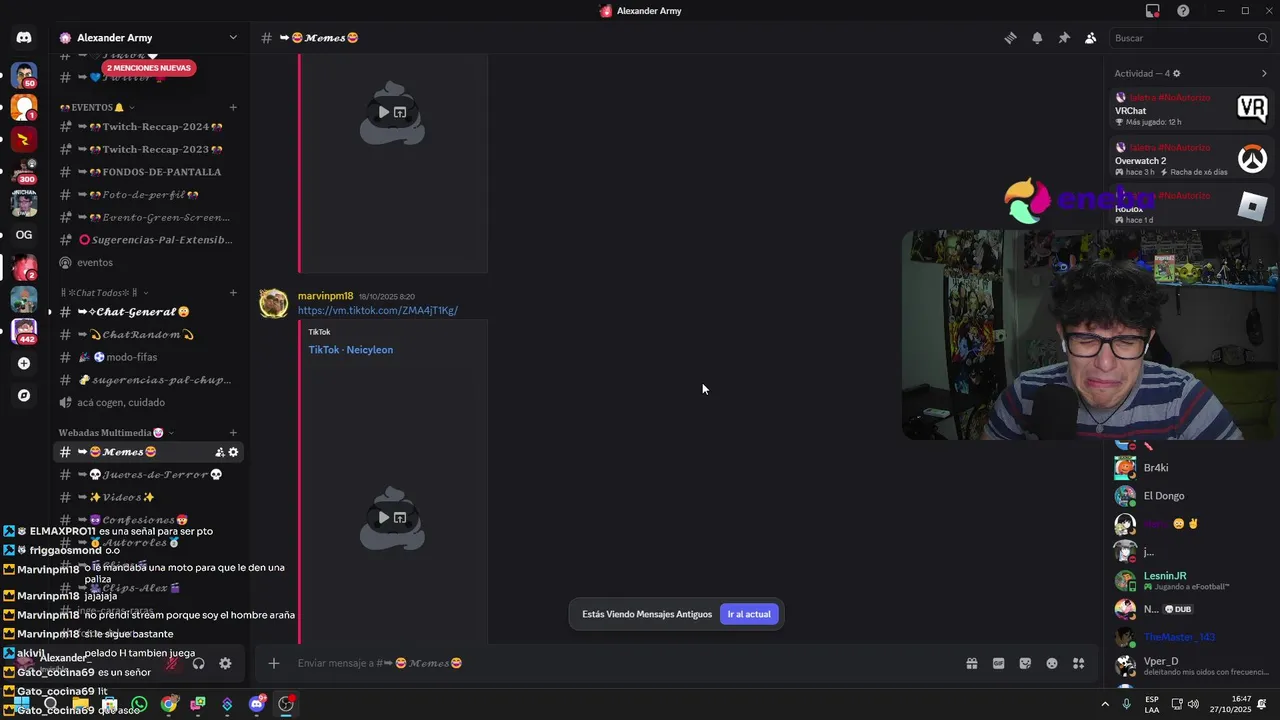
Task: Open Evento-Green-Screen channel
Action: [x=148, y=217]
